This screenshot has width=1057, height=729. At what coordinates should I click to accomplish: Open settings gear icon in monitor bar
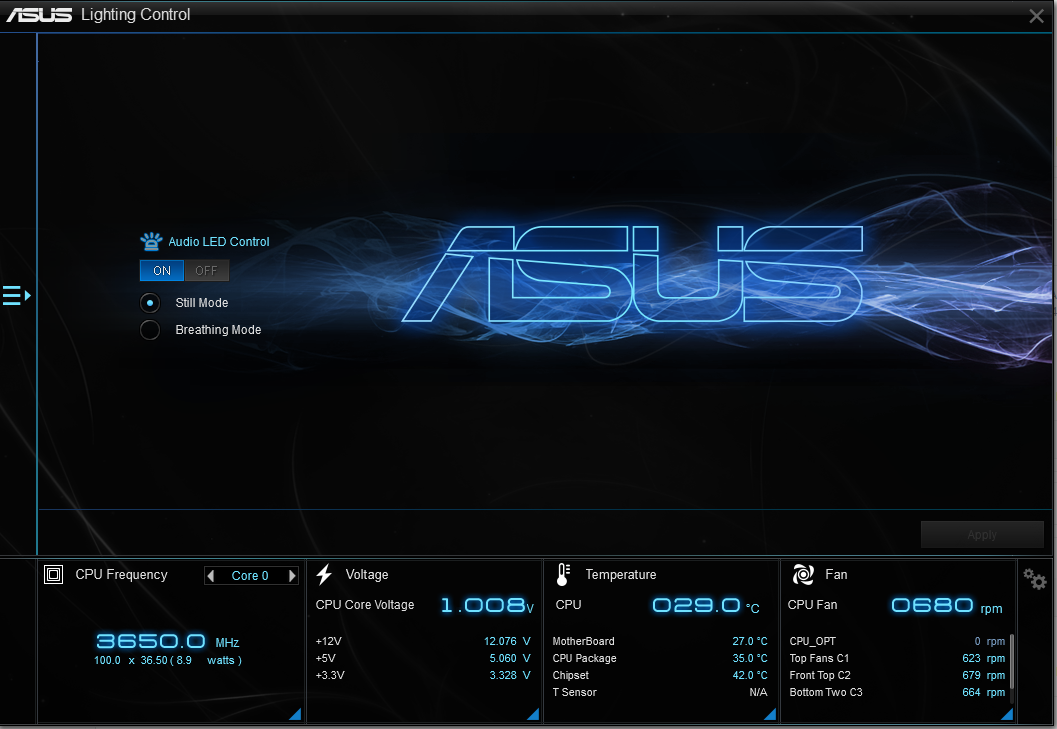tap(1035, 579)
